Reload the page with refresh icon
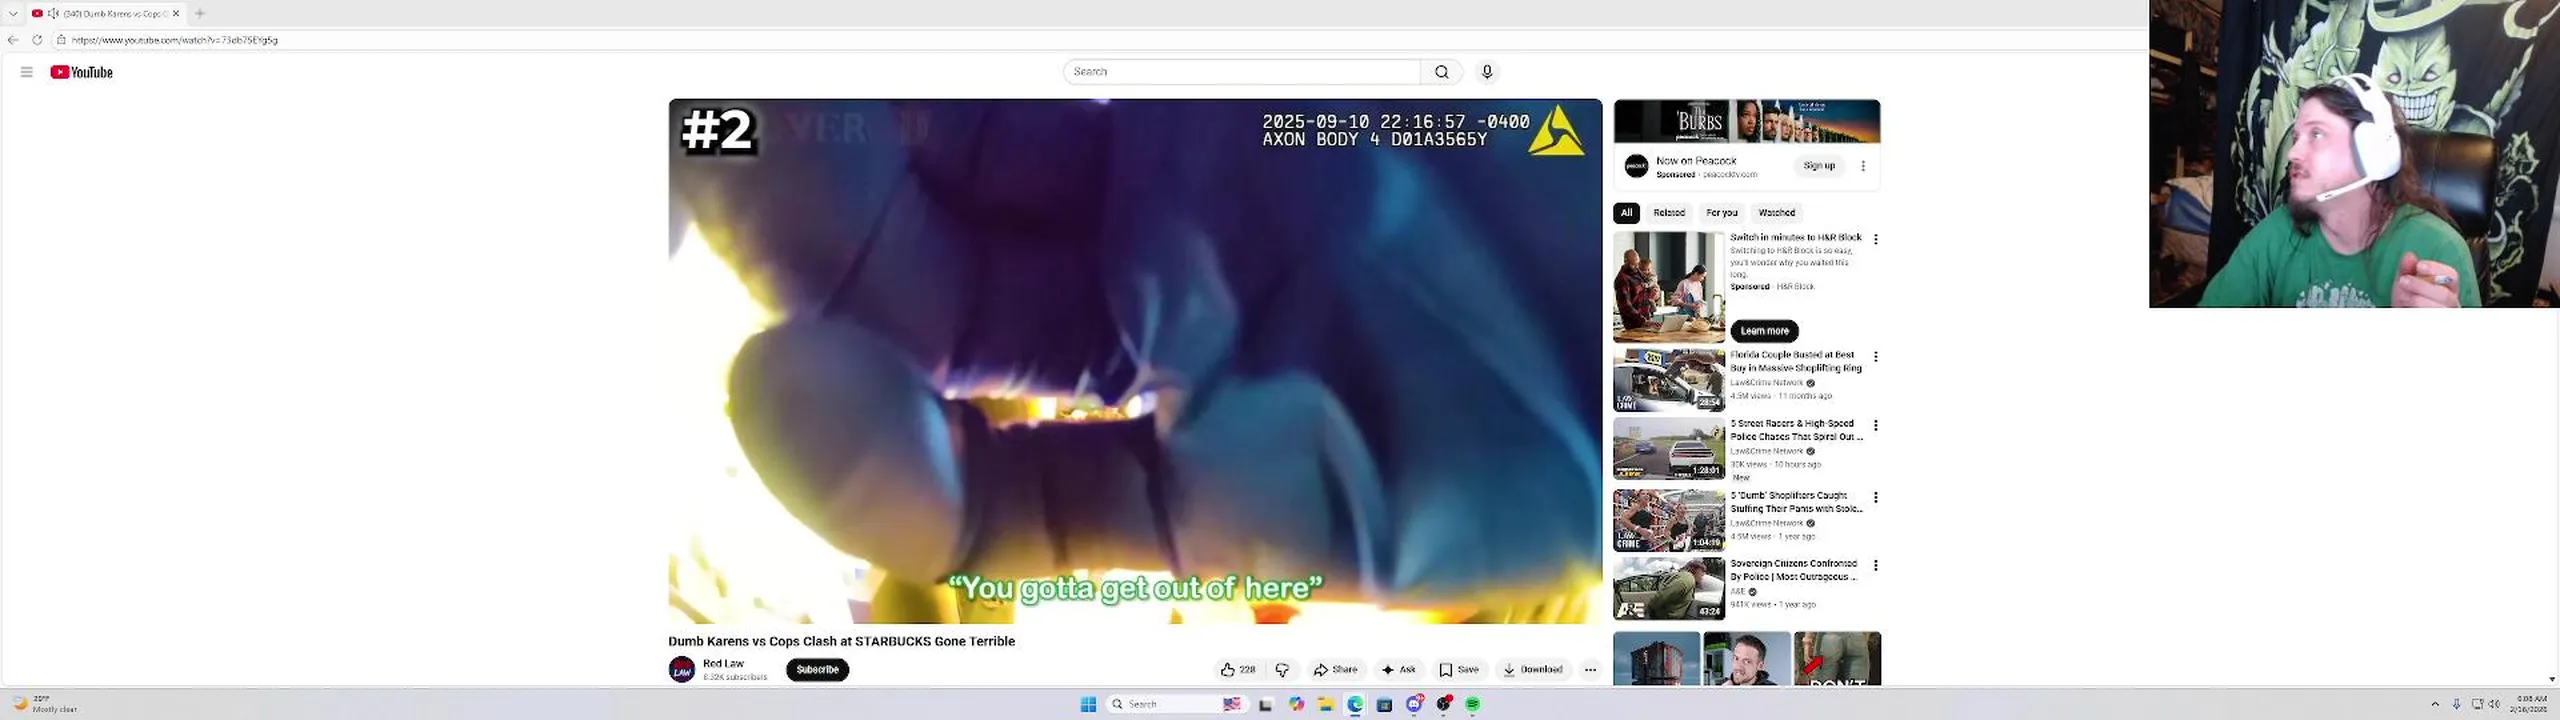Screen dimensions: 2560x720 37,40
